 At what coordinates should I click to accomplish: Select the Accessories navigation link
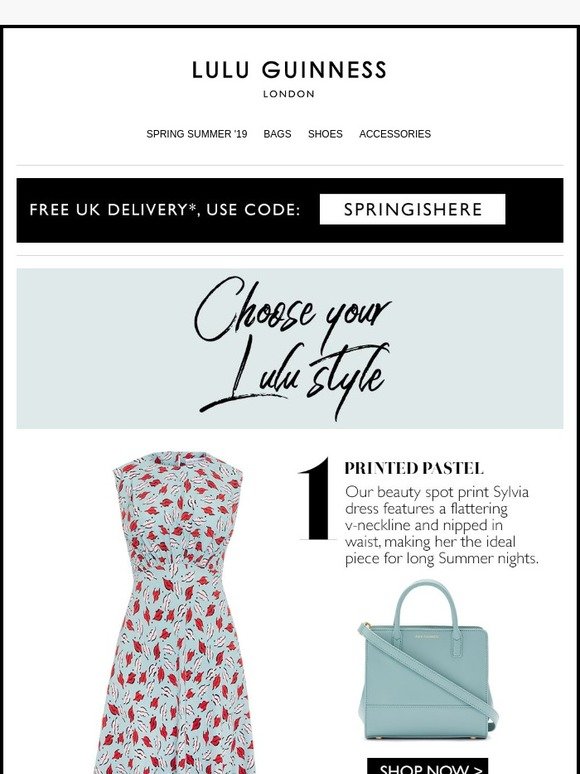(x=395, y=134)
